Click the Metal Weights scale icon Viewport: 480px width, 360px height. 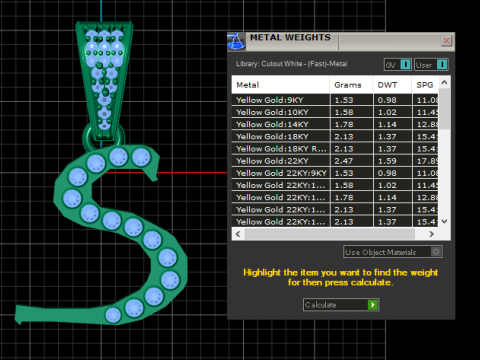(x=236, y=42)
